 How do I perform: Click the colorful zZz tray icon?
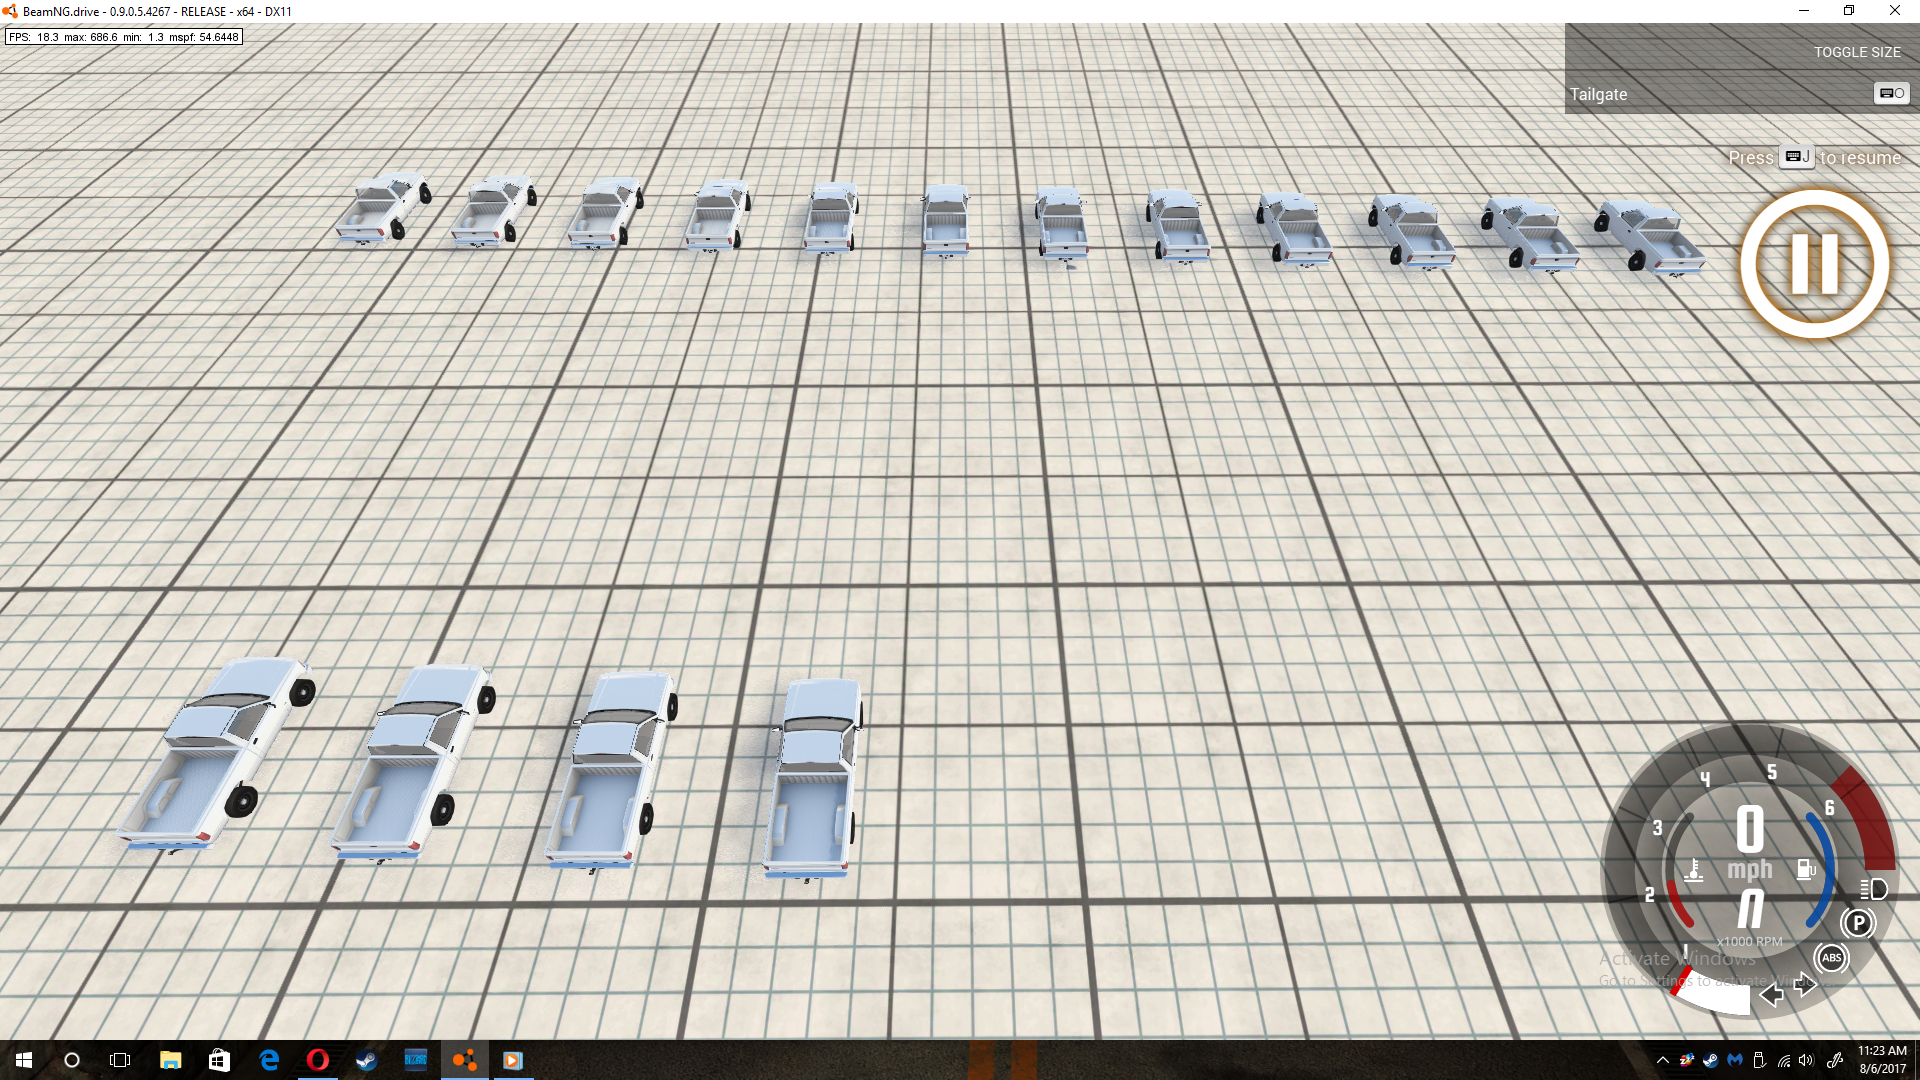[1687, 1060]
